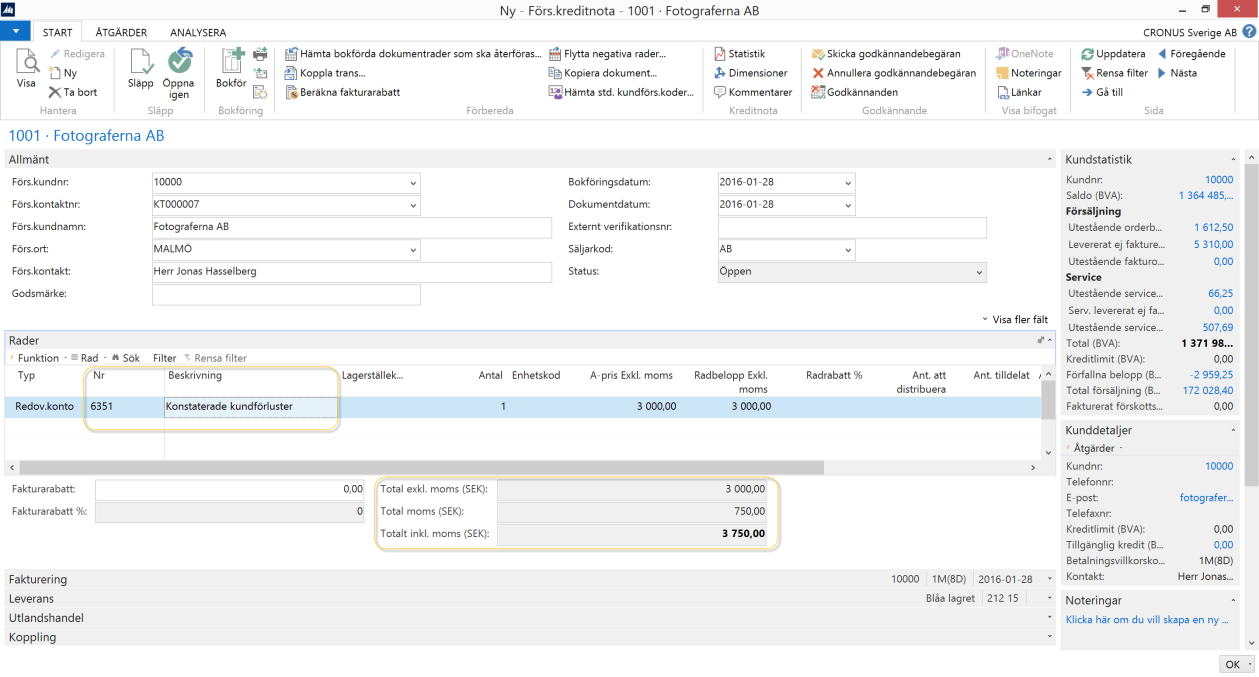This screenshot has width=1259, height=677.
Task: Select Flytta negativa rader...
Action: (607, 54)
